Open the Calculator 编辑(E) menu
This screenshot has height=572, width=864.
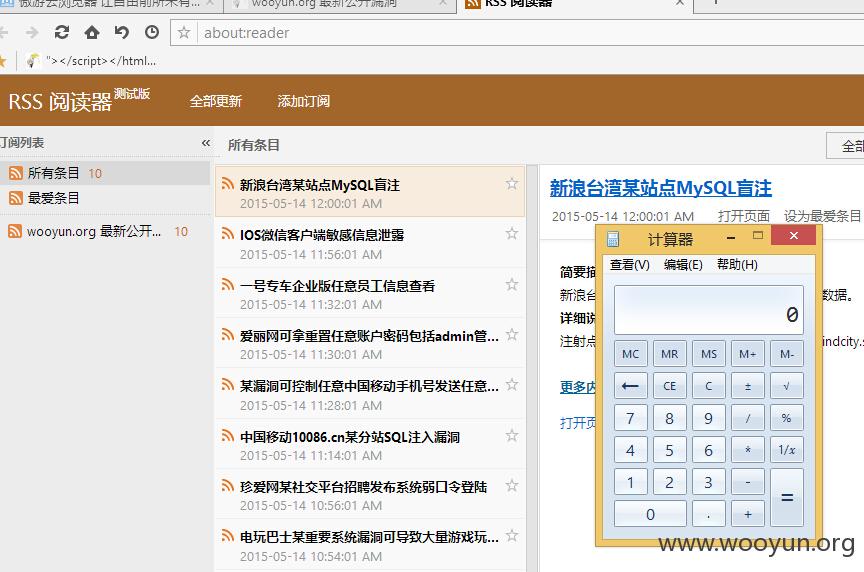pyautogui.click(x=683, y=265)
